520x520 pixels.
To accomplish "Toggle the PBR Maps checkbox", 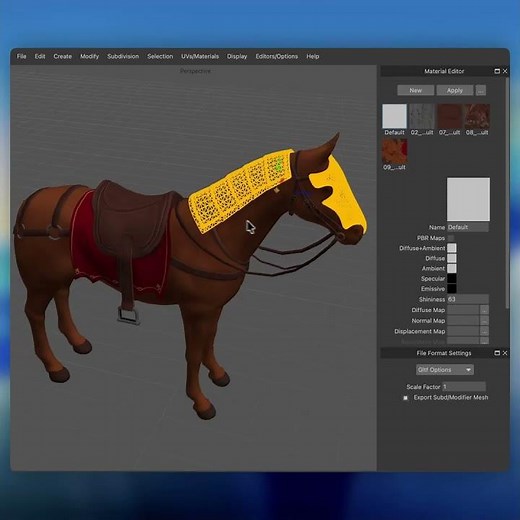I will (451, 238).
